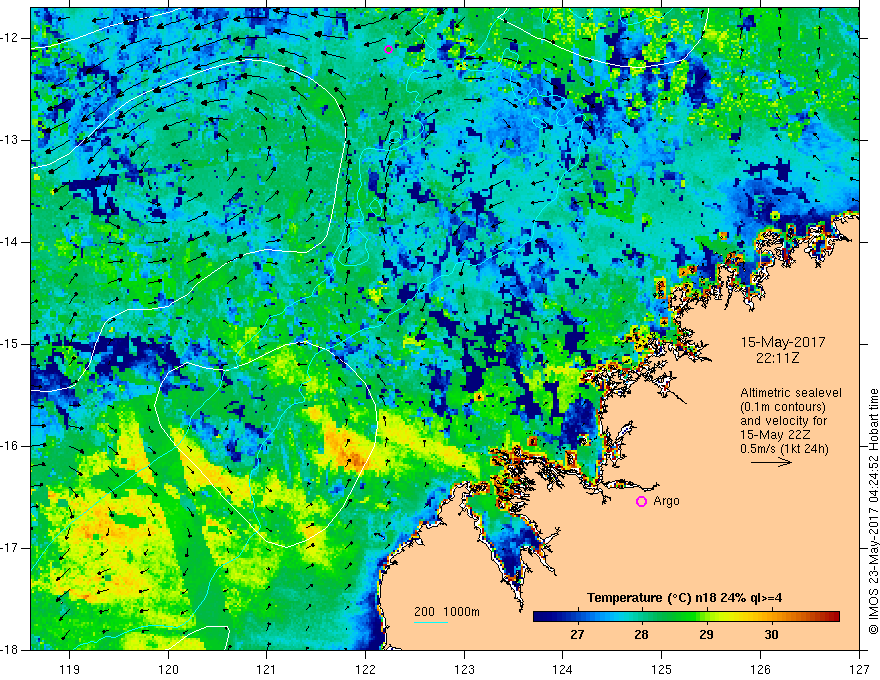The height and width of the screenshot is (680, 880).
Task: Click longitude axis label 126
Action: click(760, 669)
